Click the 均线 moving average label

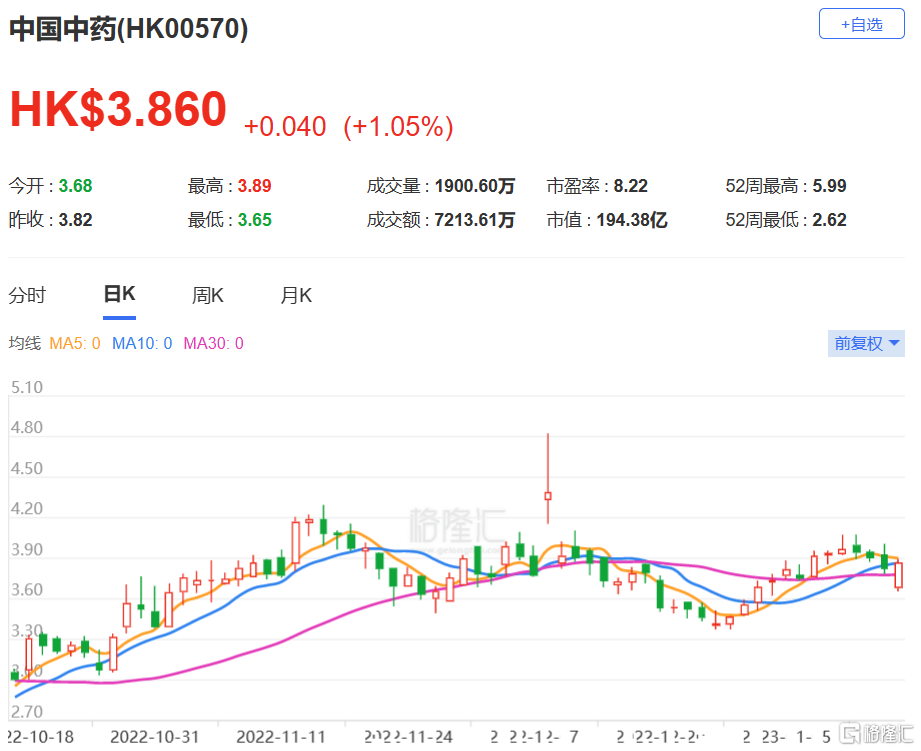[x=25, y=343]
